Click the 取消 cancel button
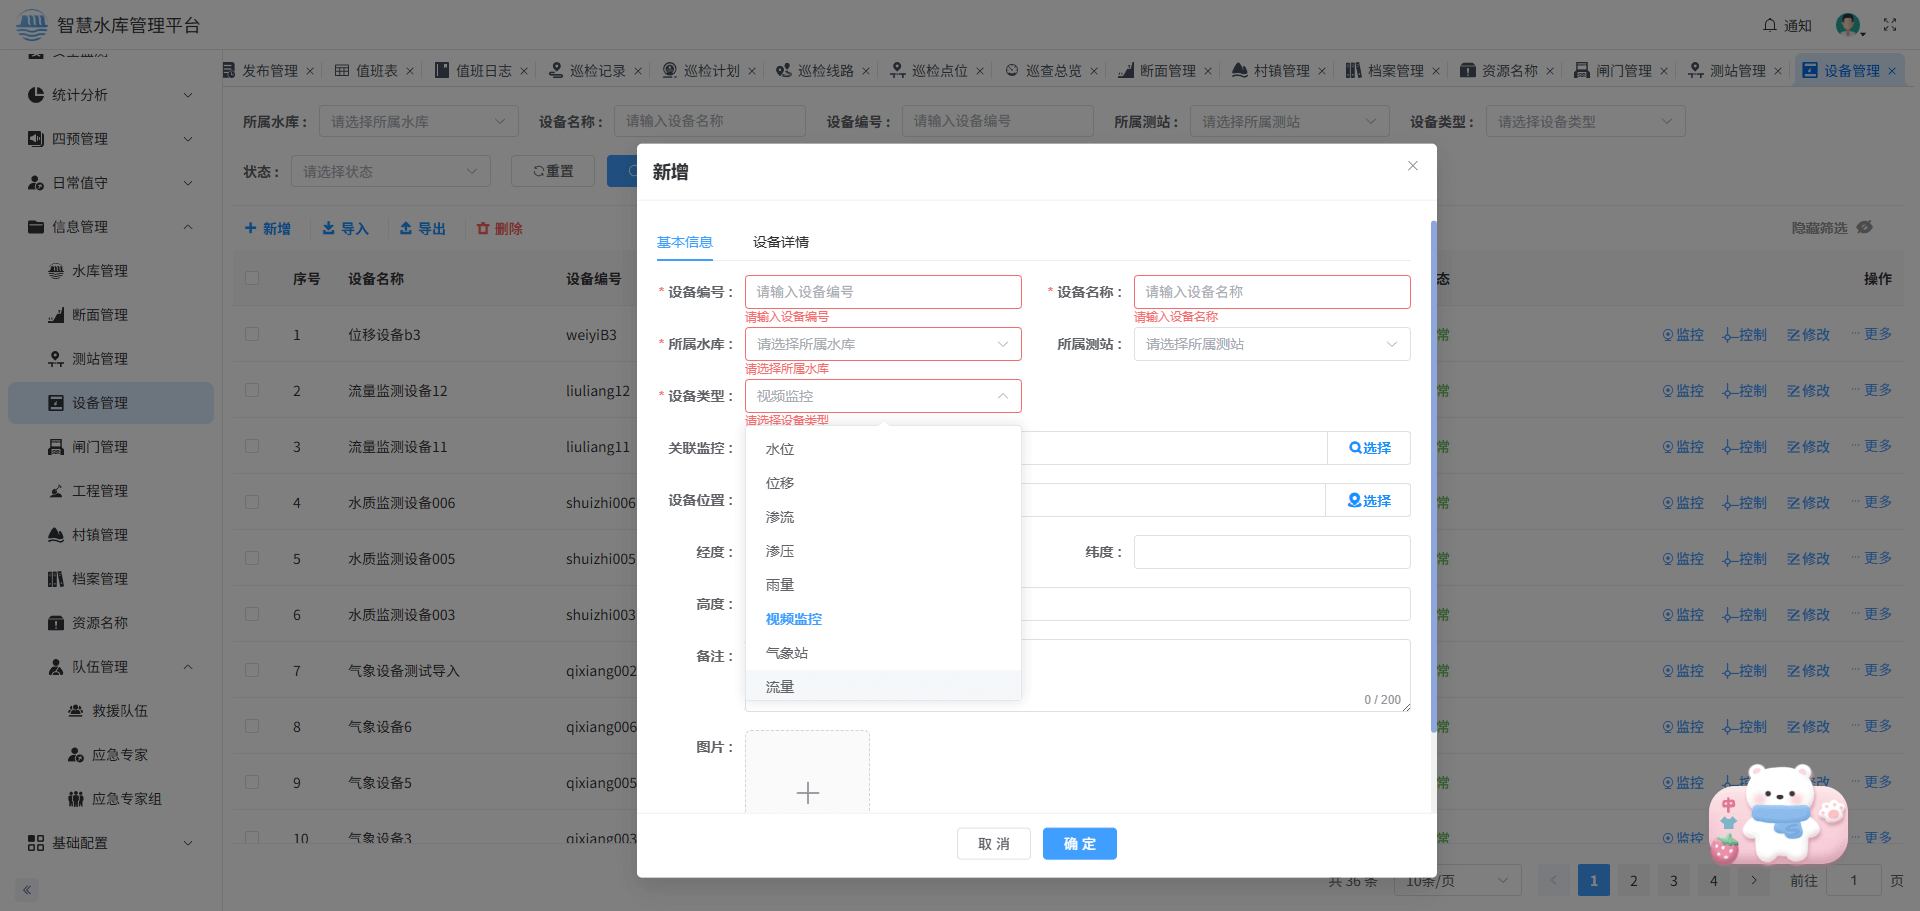The width and height of the screenshot is (1920, 911). [993, 843]
